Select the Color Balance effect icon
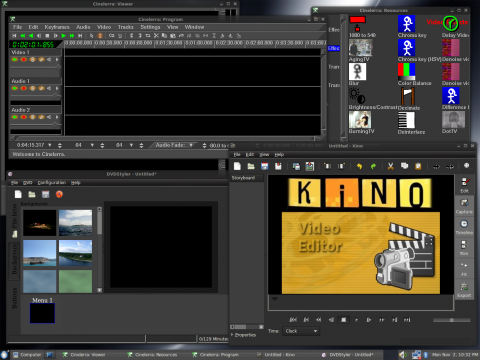This screenshot has width=480, height=360. [x=406, y=72]
